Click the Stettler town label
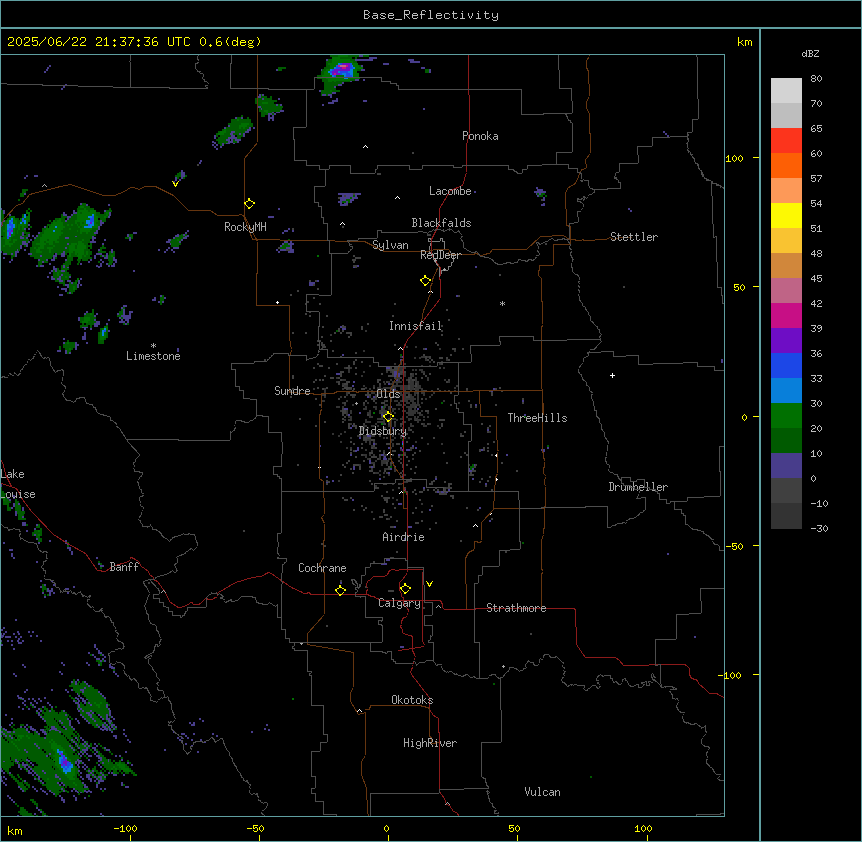Viewport: 862px width, 842px height. click(x=633, y=237)
